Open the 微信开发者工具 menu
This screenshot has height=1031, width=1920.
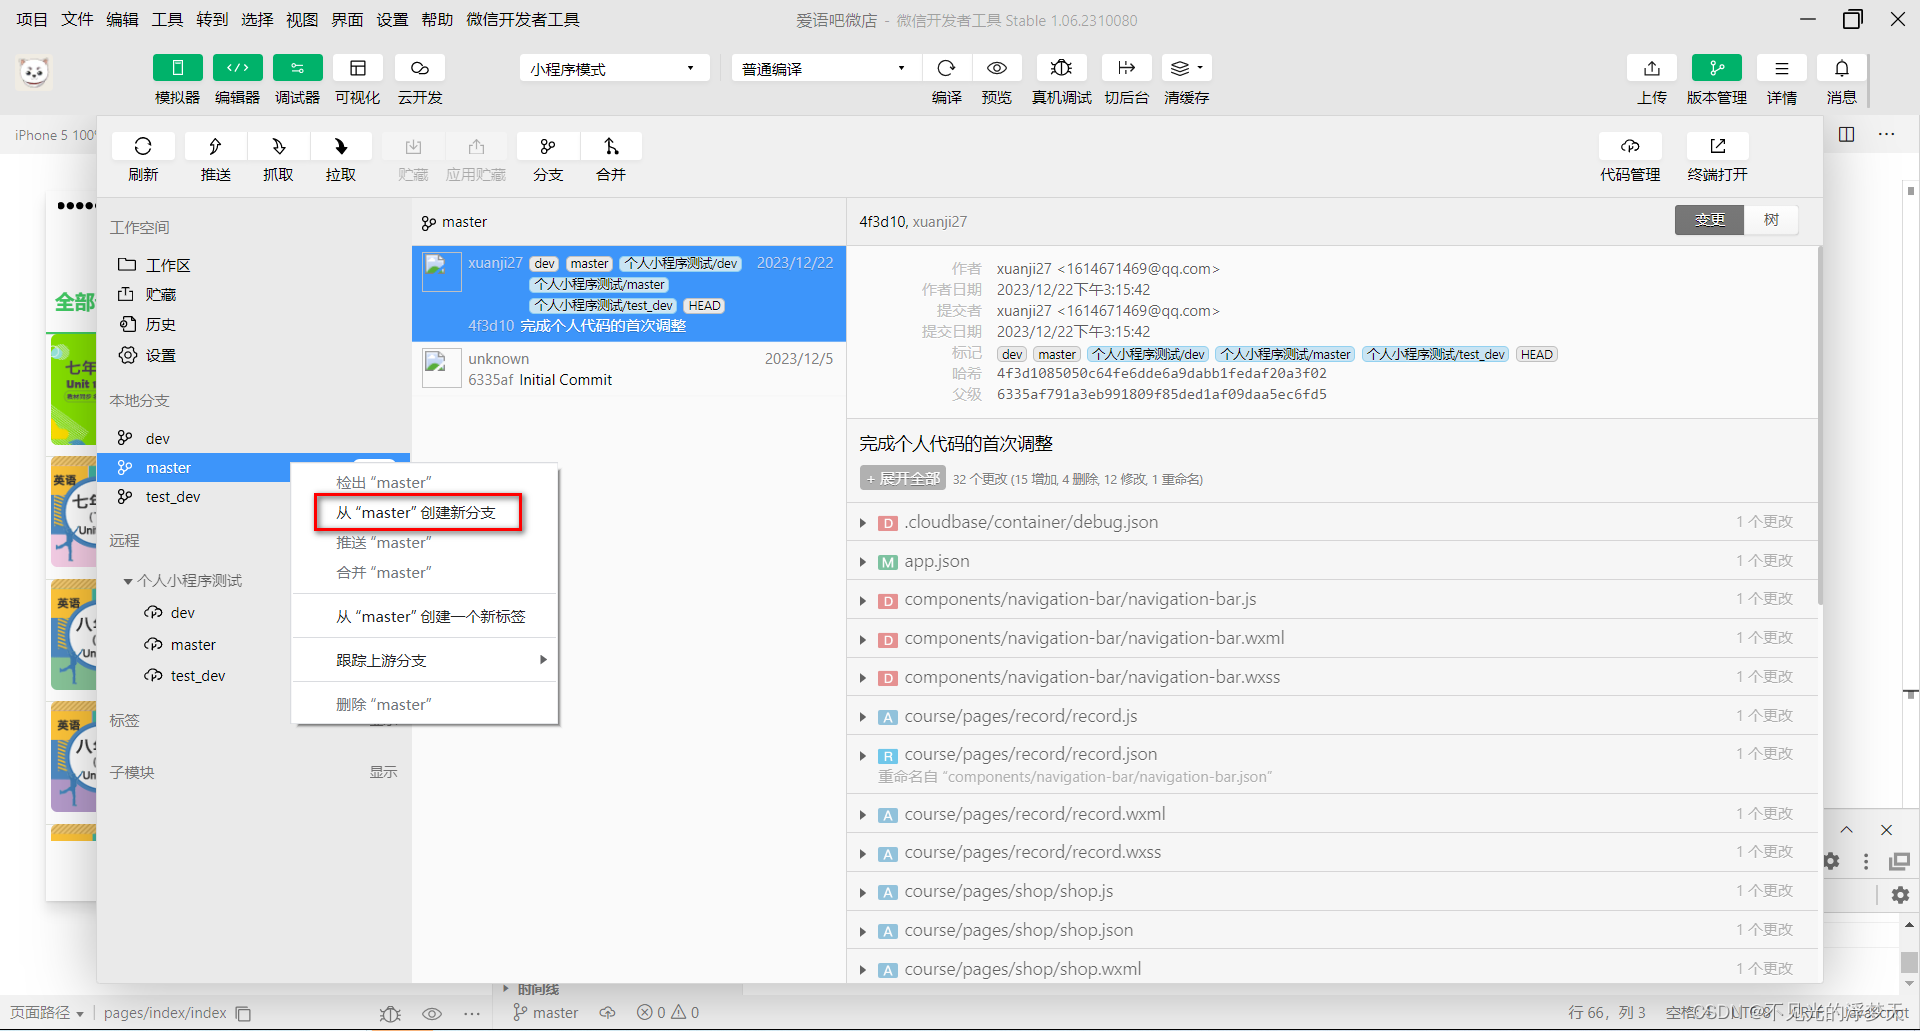click(523, 20)
